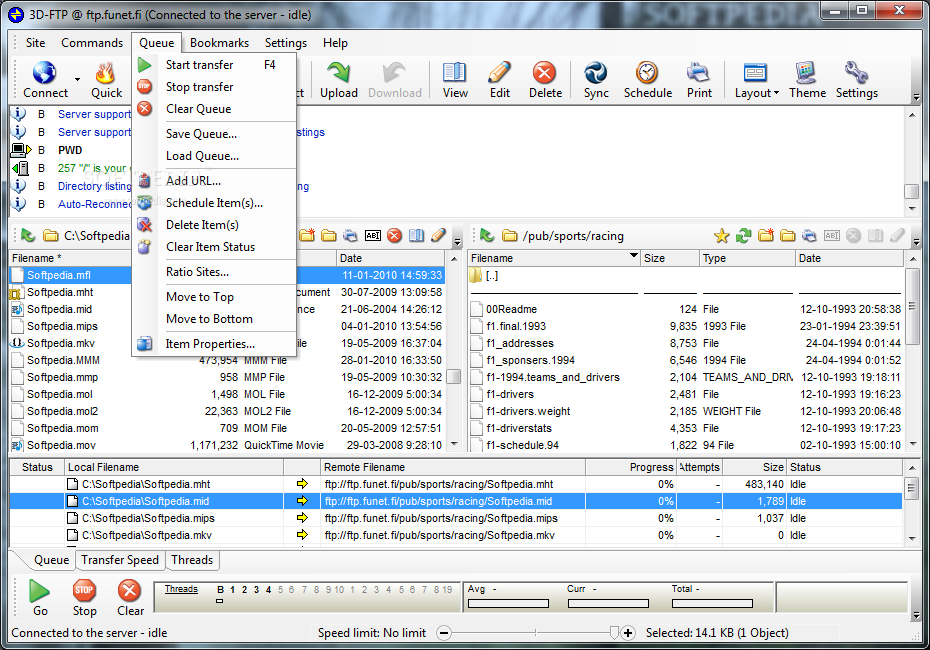Image resolution: width=930 pixels, height=650 pixels.
Task: Click the green Go play button
Action: pyautogui.click(x=40, y=591)
